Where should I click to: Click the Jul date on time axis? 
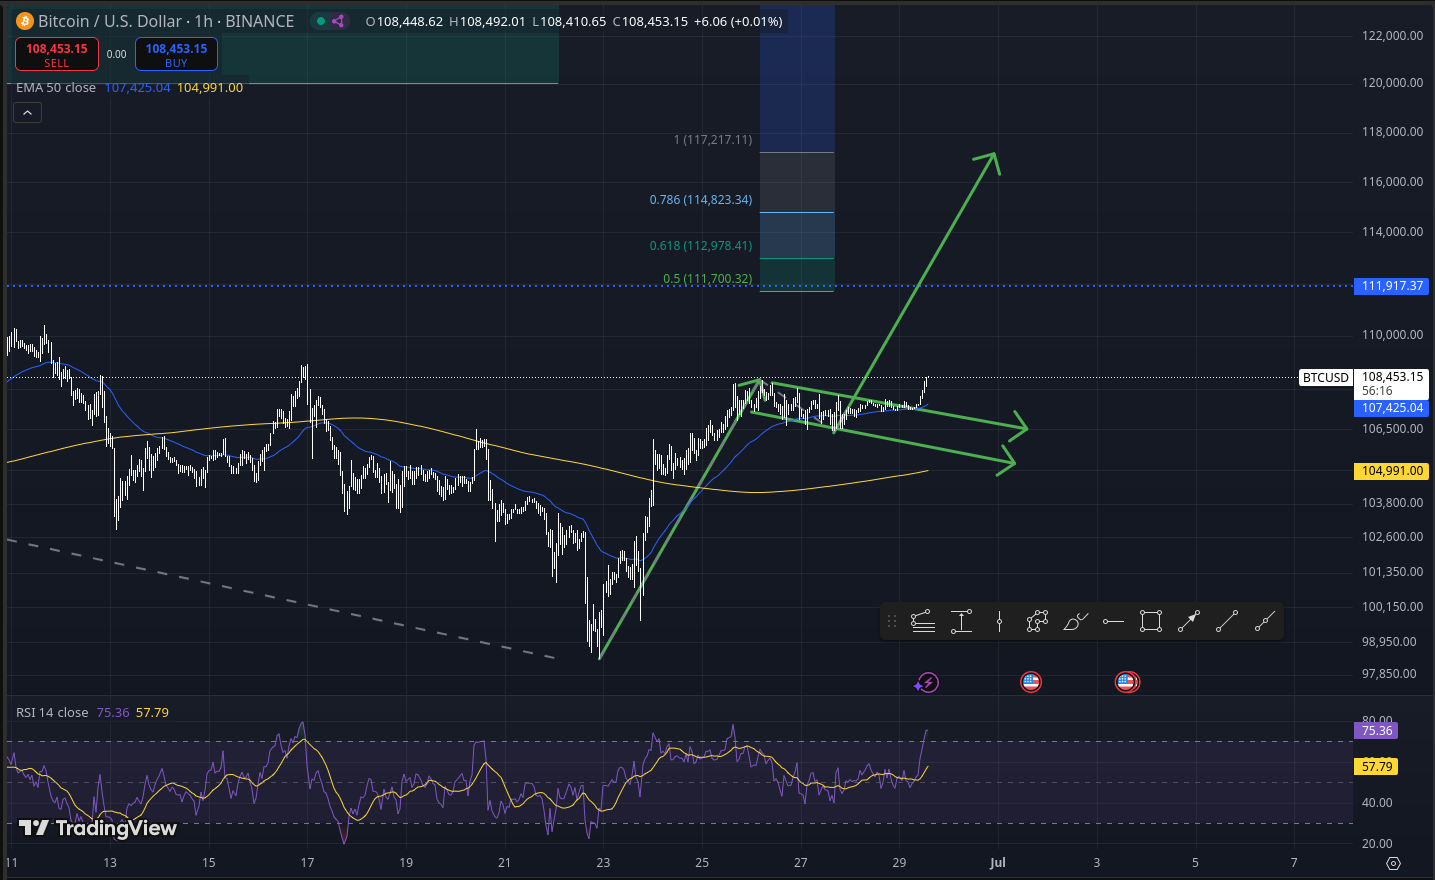tap(997, 862)
